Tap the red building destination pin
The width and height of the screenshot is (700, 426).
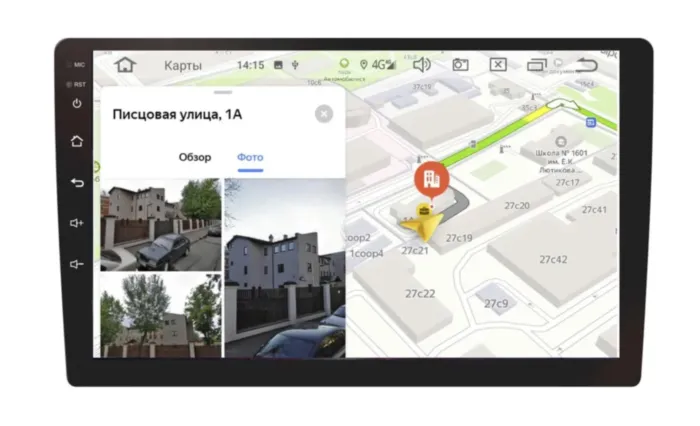[x=432, y=180]
